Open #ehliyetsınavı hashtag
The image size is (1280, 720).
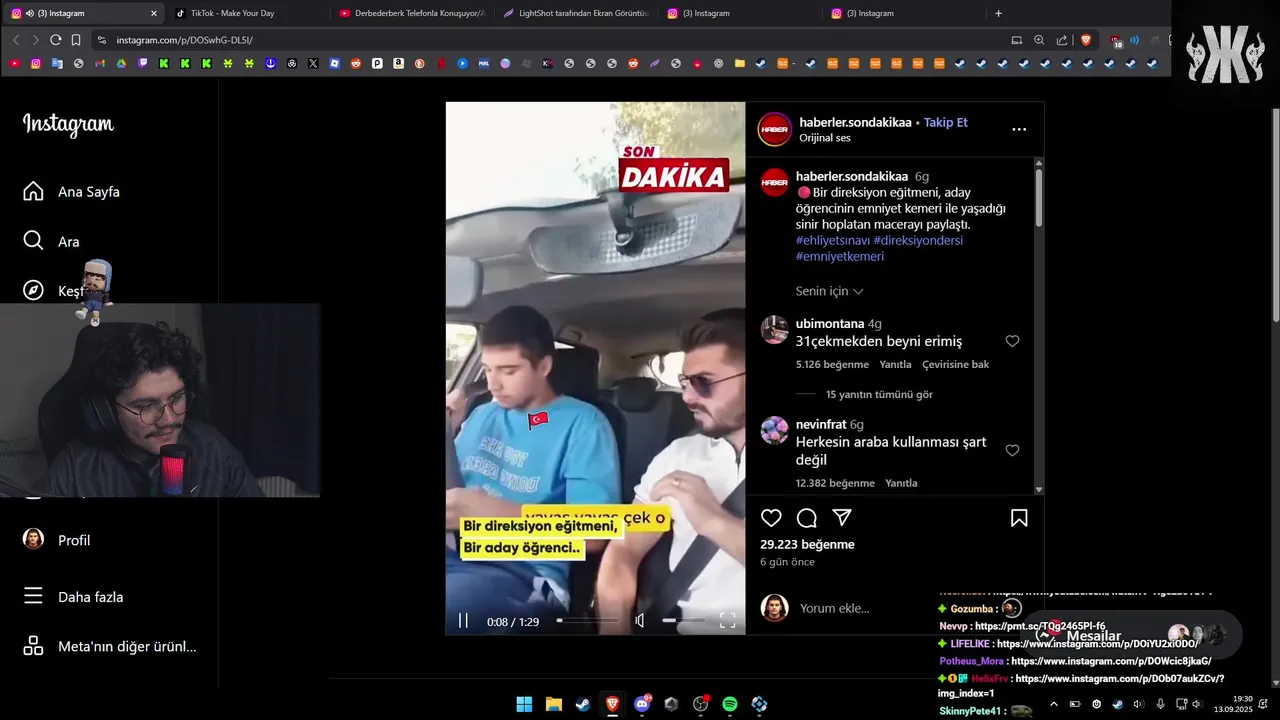point(832,240)
